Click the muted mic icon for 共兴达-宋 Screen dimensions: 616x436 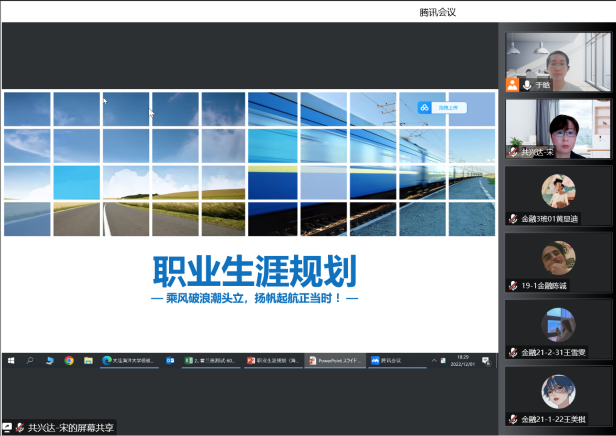[x=513, y=152]
